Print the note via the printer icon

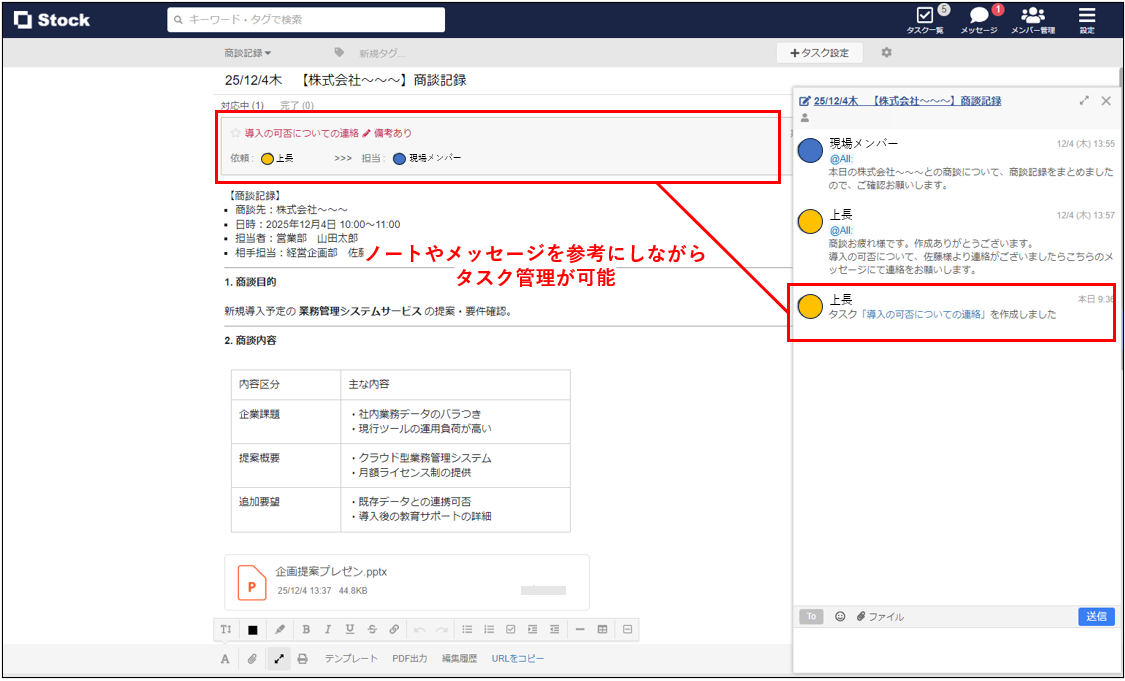click(x=302, y=659)
